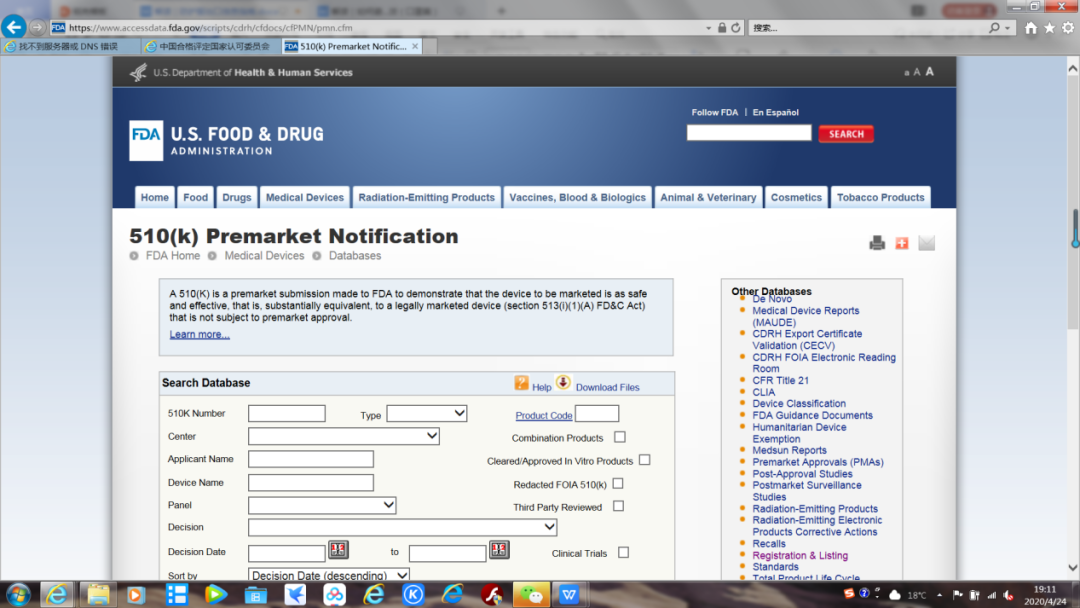Select largest text size A
The height and width of the screenshot is (608, 1080).
click(930, 72)
